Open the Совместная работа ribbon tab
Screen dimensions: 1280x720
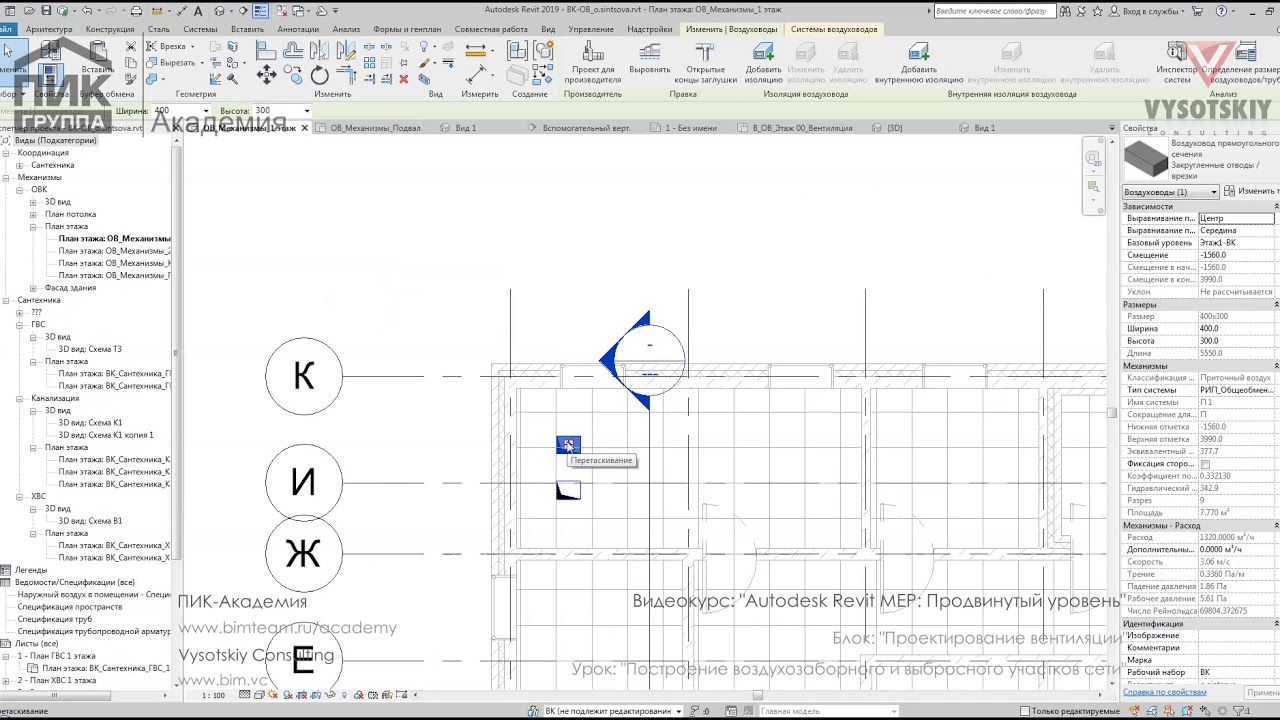(490, 29)
